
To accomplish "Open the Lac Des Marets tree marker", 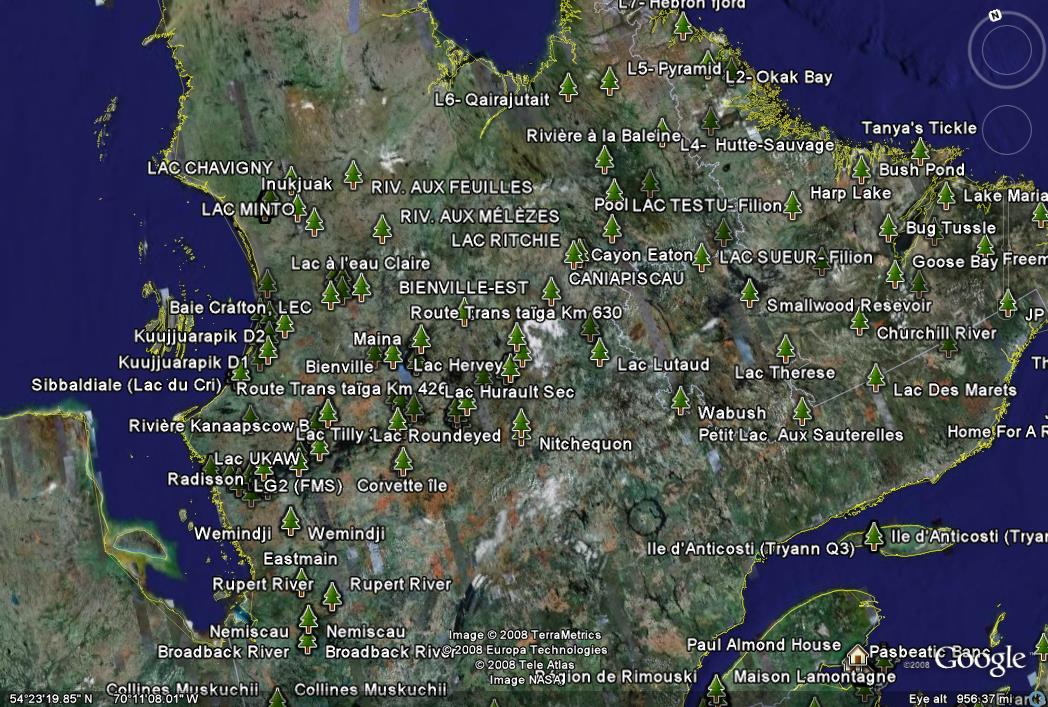I will (x=876, y=378).
